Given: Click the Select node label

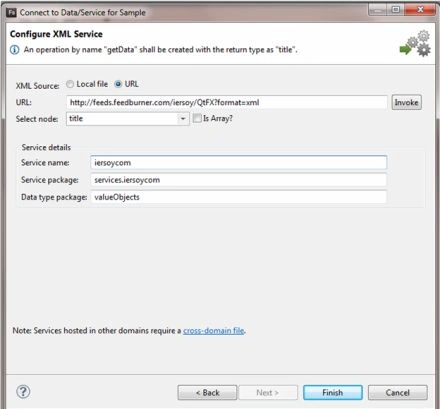Looking at the screenshot, I should pyautogui.click(x=37, y=119).
